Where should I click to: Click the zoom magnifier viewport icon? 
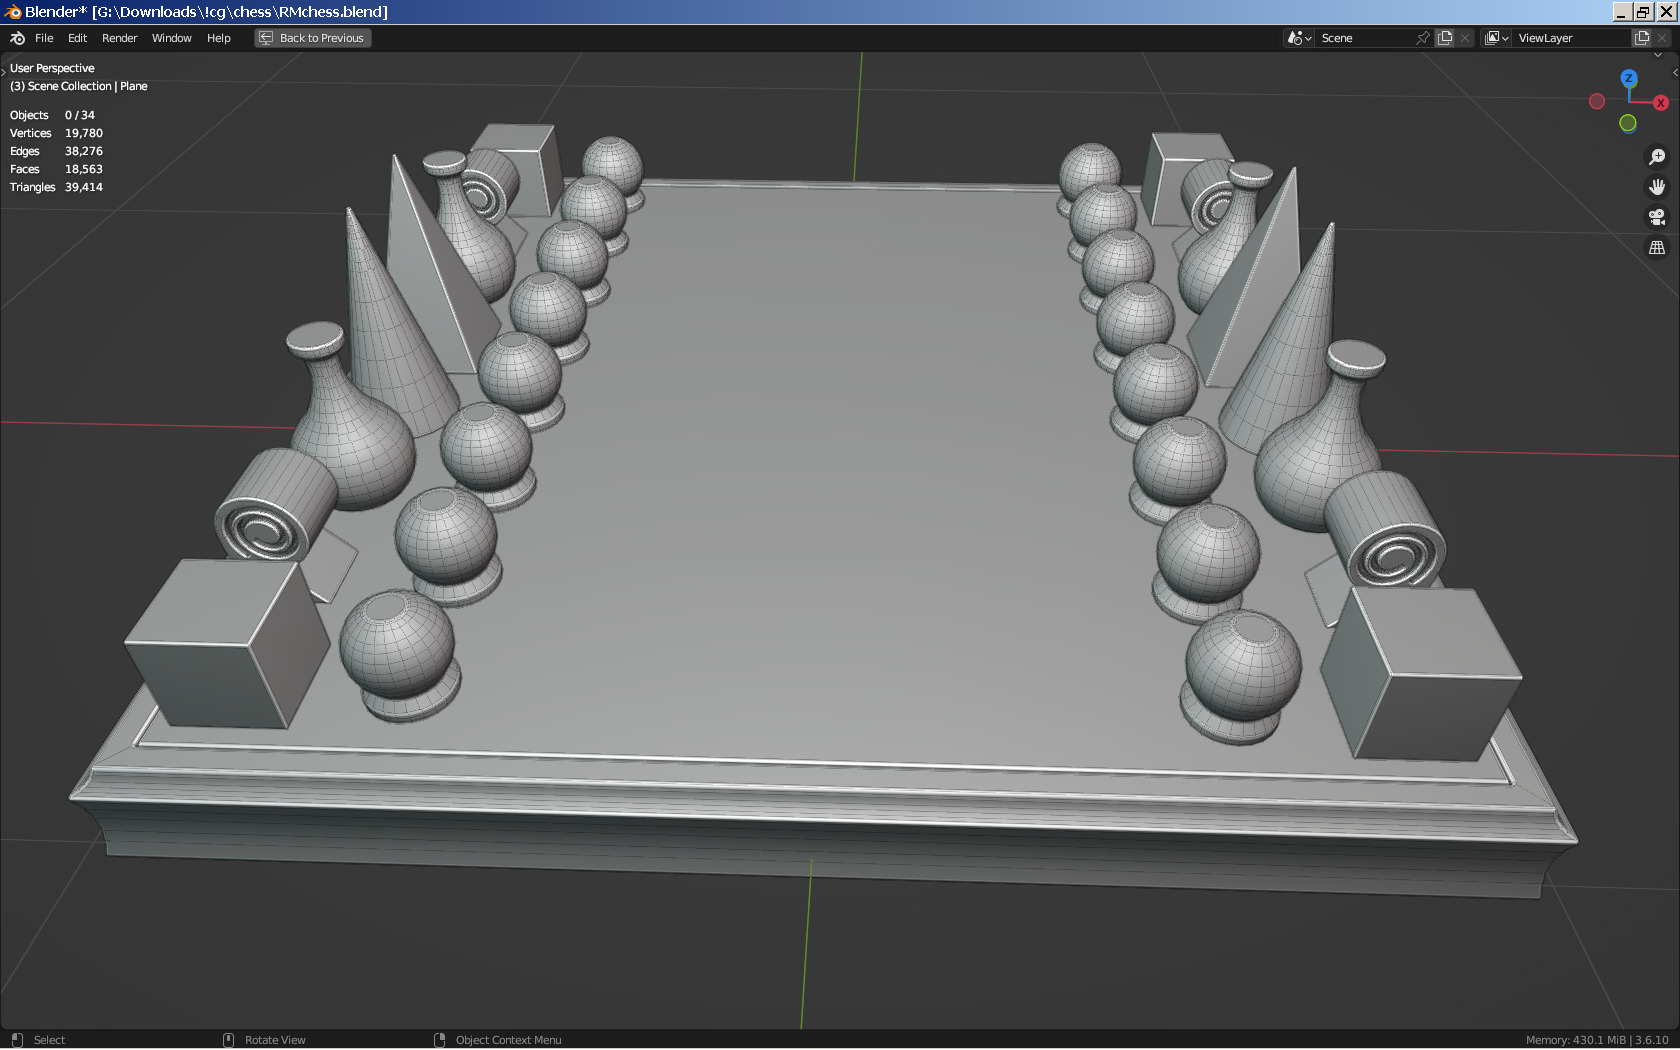1657,157
